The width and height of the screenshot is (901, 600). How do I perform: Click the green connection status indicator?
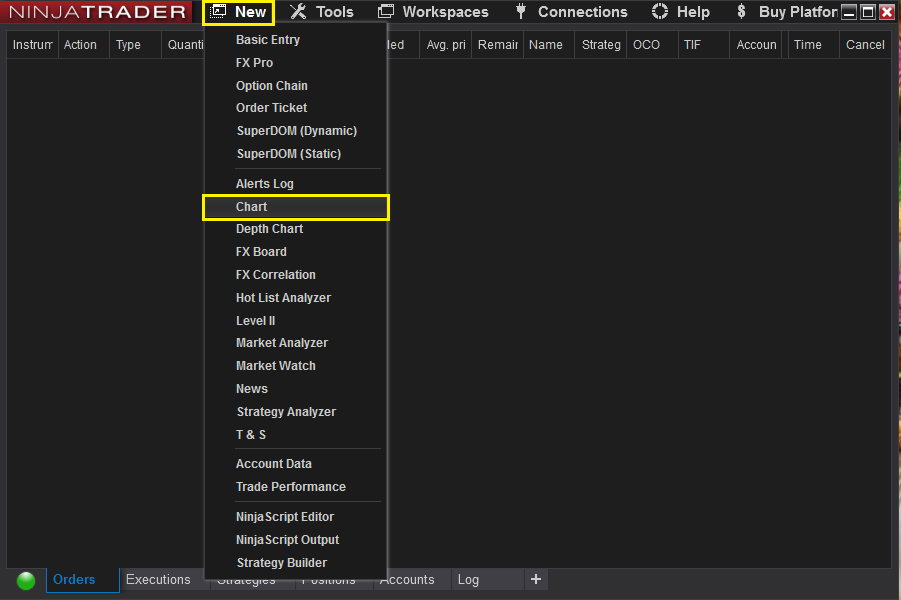[26, 580]
